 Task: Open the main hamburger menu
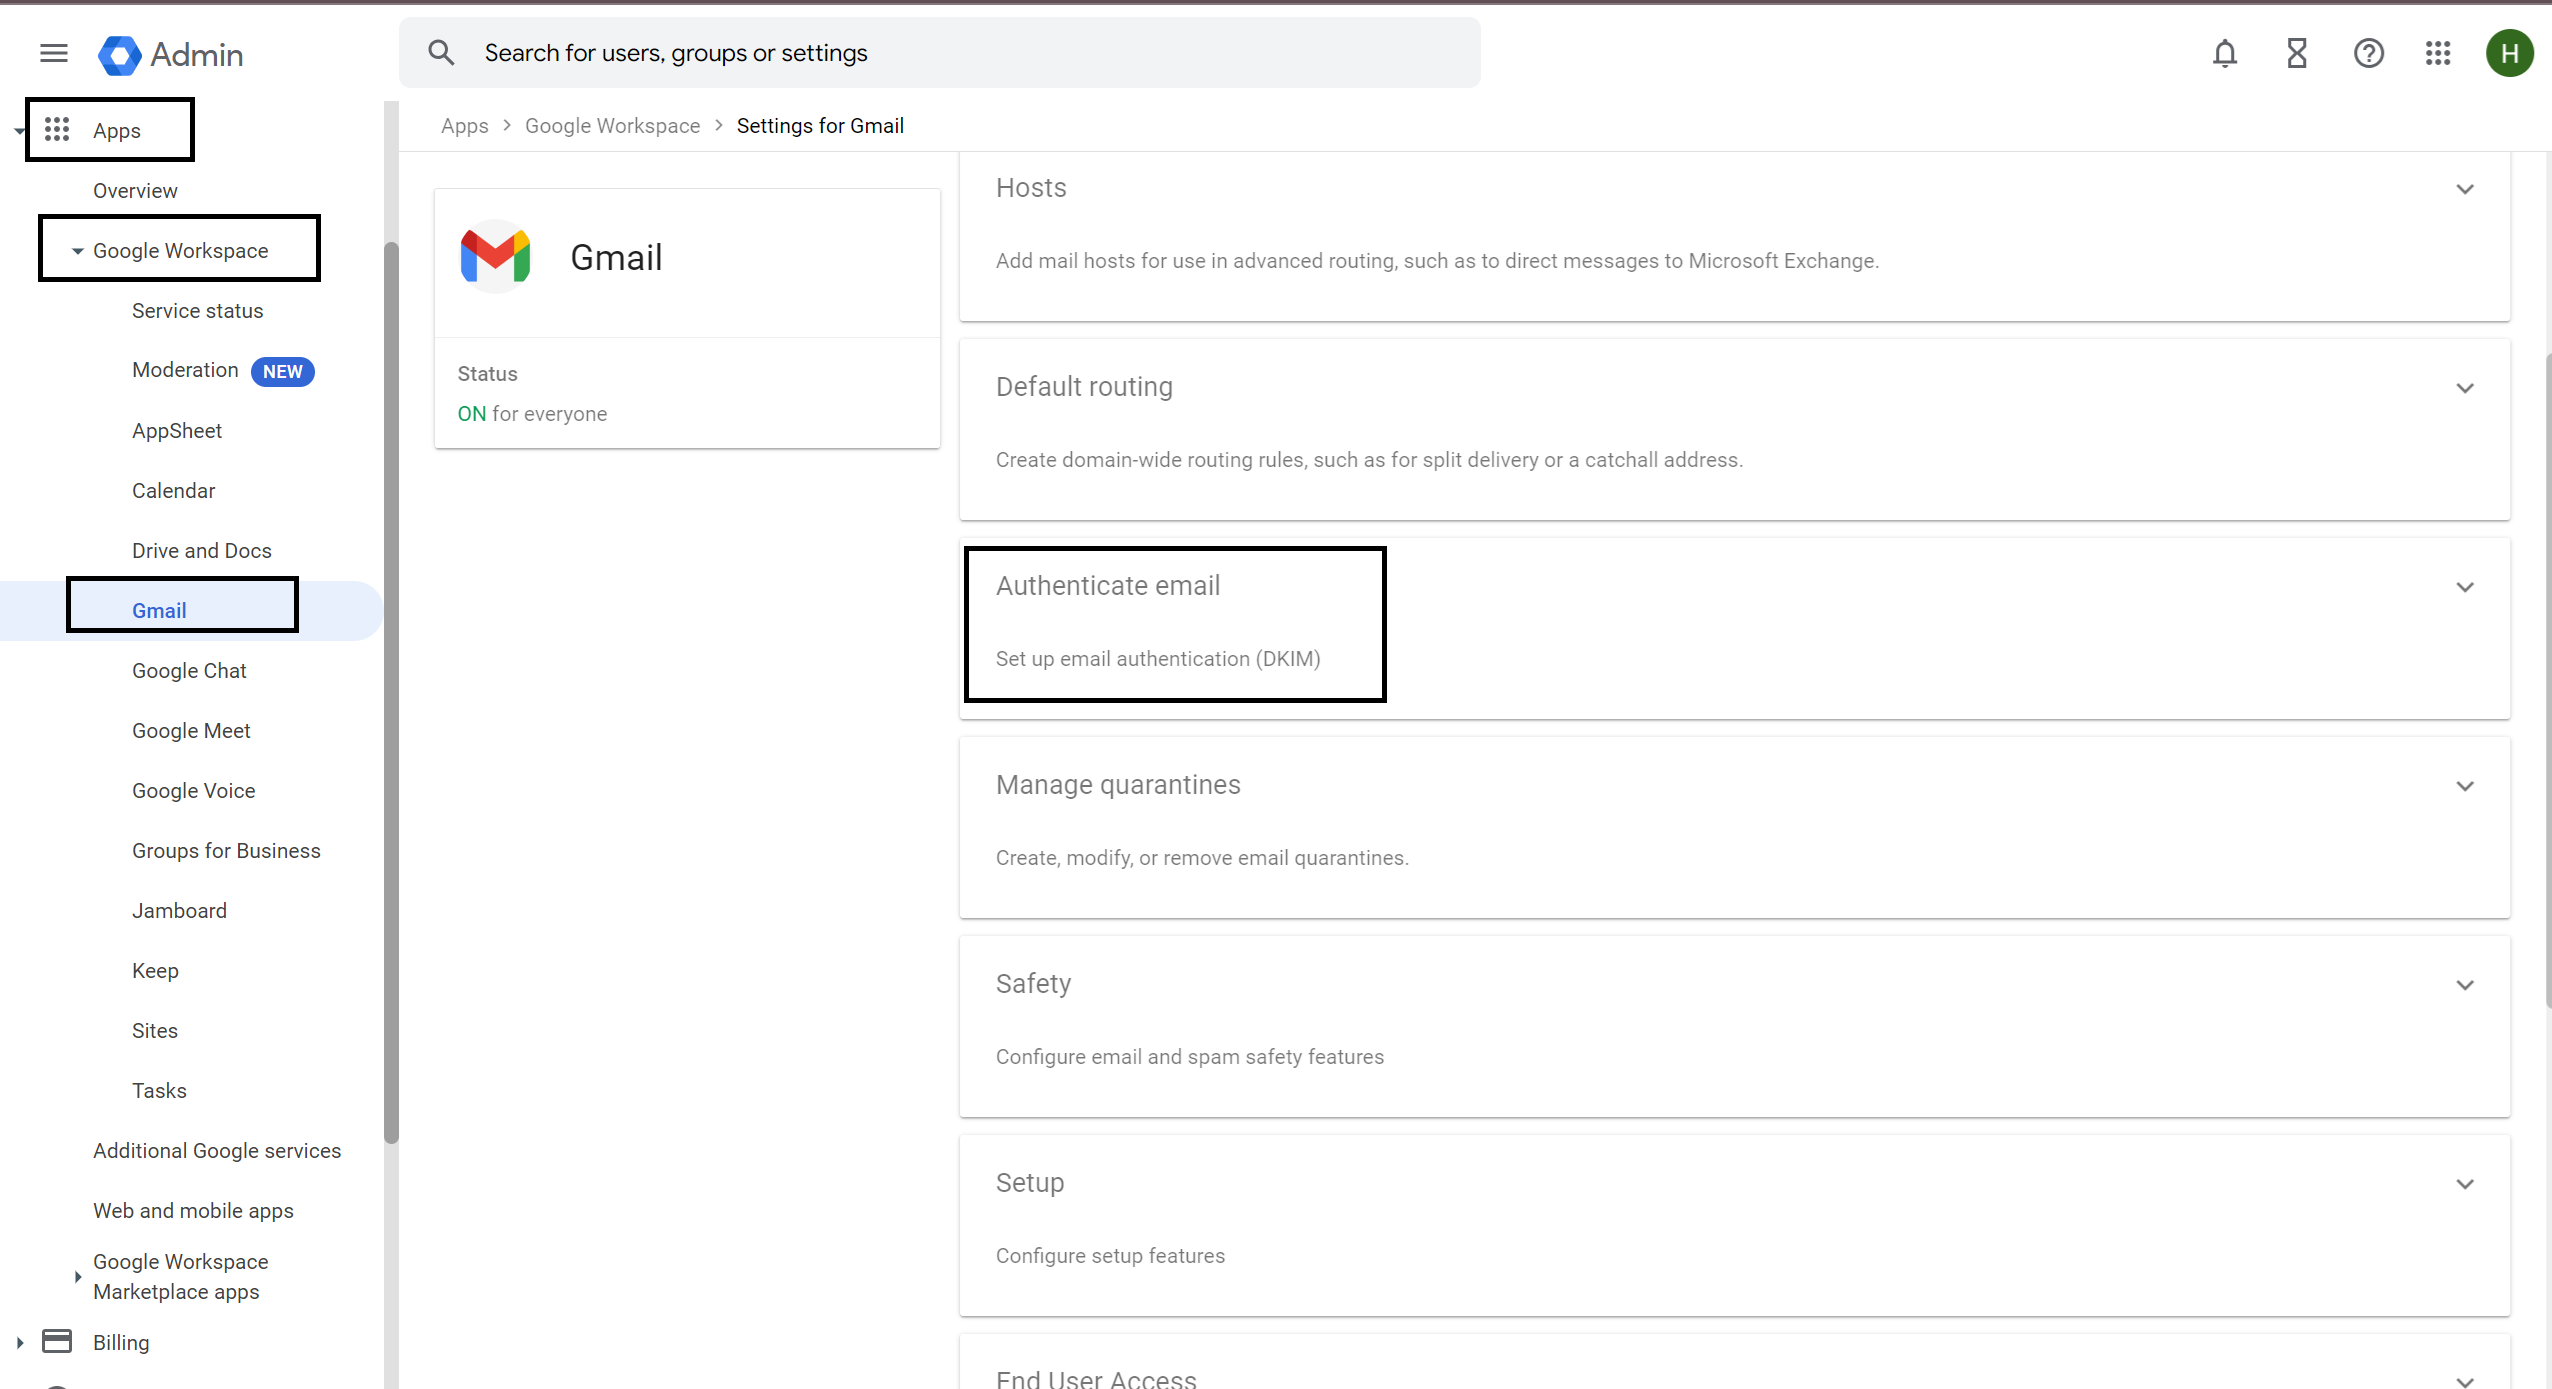pos(54,53)
